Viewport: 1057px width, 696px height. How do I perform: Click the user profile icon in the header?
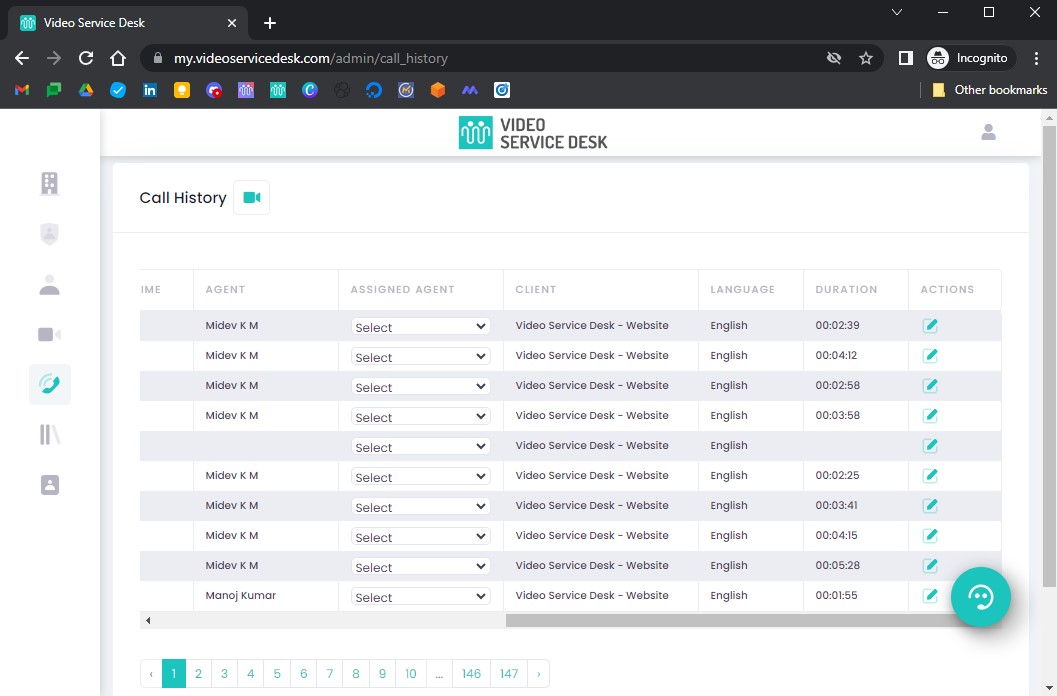coord(988,132)
